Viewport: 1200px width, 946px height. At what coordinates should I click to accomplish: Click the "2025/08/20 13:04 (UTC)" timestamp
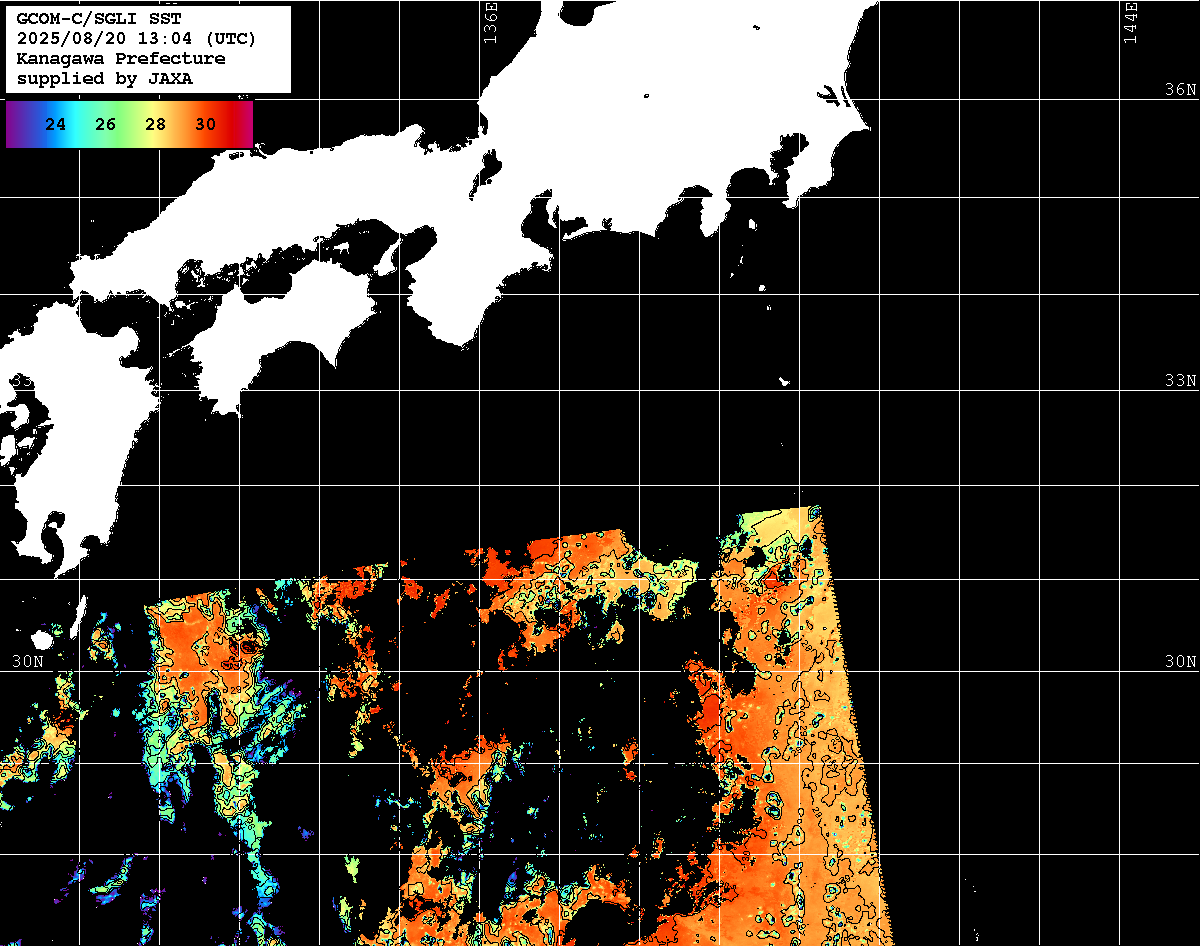tap(137, 39)
